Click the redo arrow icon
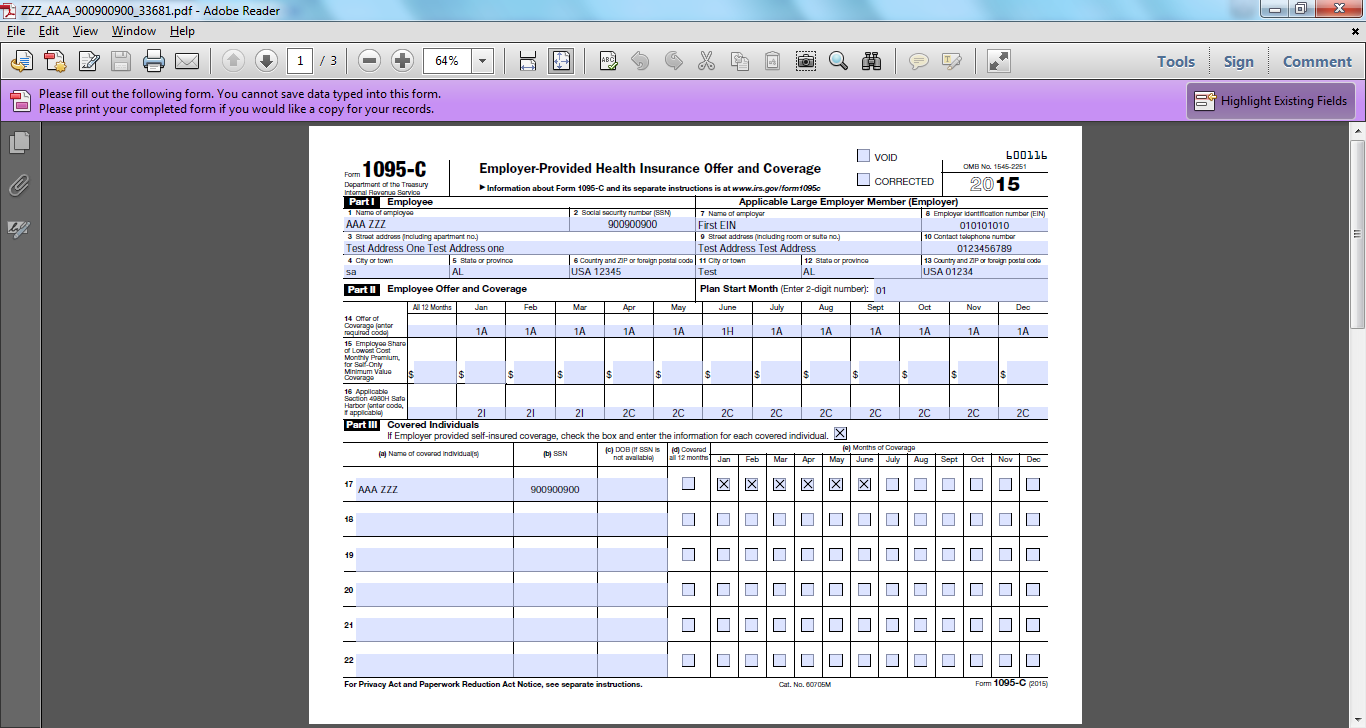The width and height of the screenshot is (1366, 728). click(x=673, y=61)
